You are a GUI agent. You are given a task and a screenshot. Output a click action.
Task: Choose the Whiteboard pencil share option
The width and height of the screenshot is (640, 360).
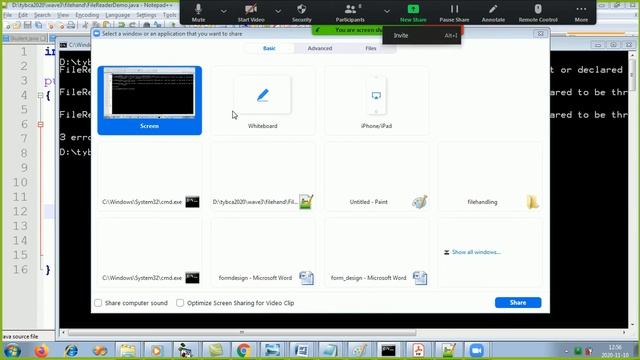262,100
